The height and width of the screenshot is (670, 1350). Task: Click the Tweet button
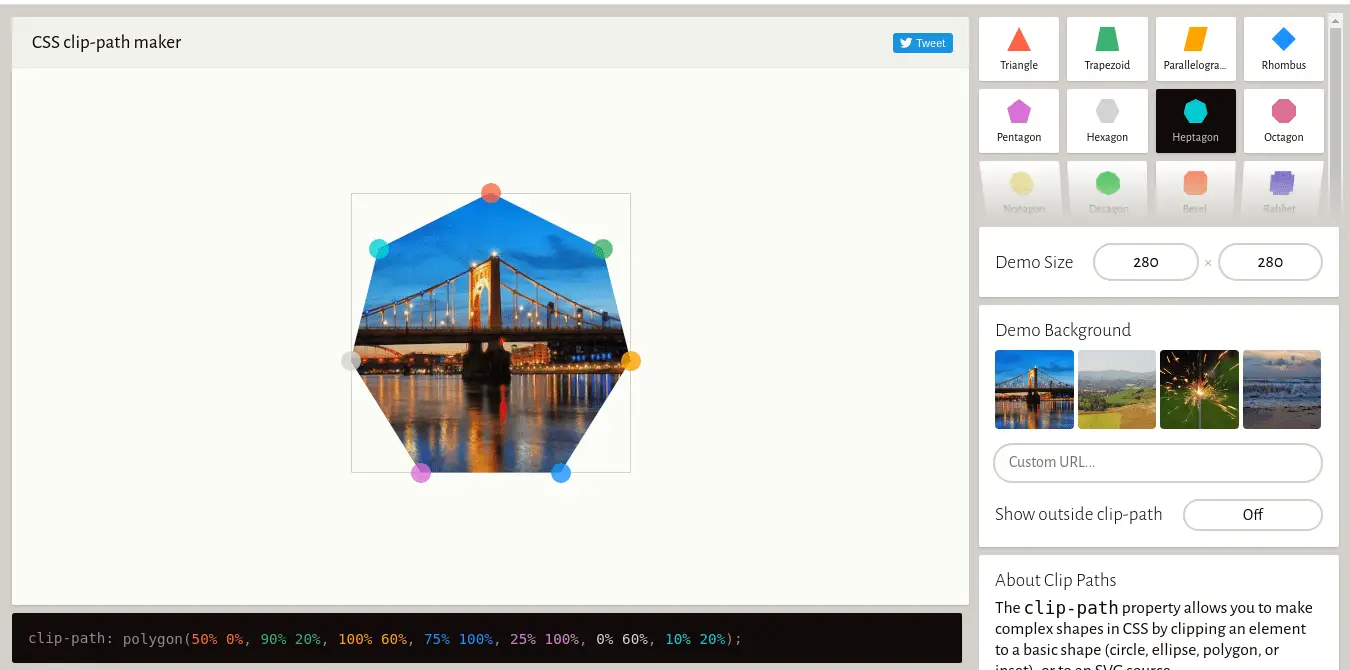coord(922,43)
